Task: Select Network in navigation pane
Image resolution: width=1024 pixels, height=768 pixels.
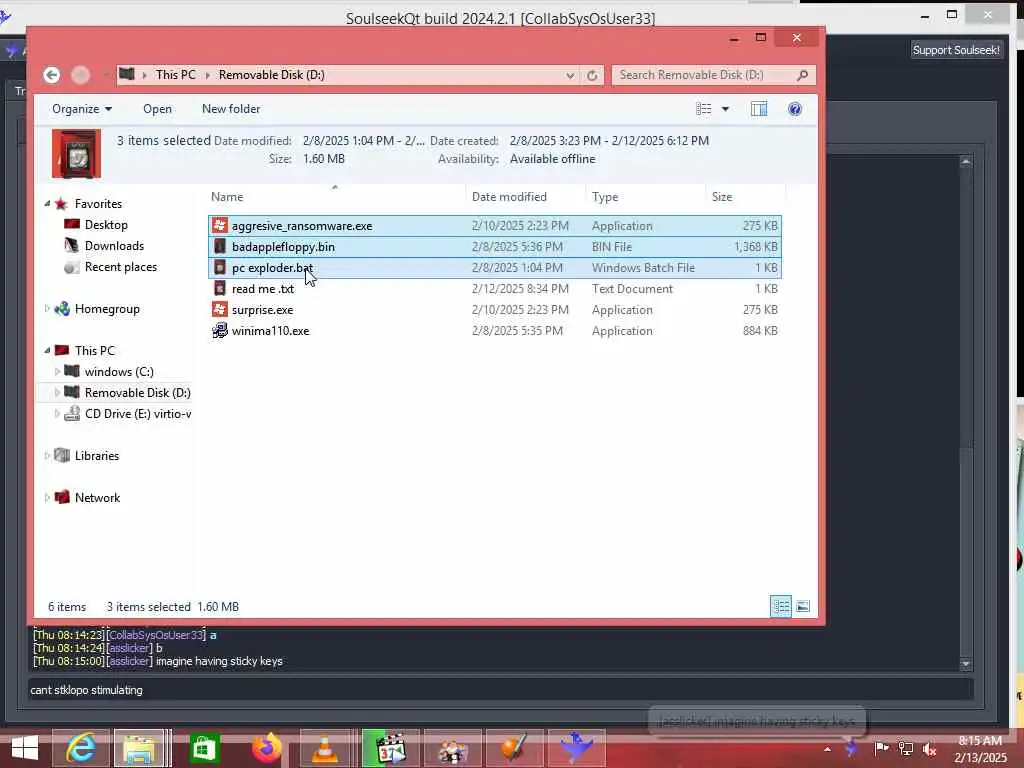Action: click(x=87, y=498)
